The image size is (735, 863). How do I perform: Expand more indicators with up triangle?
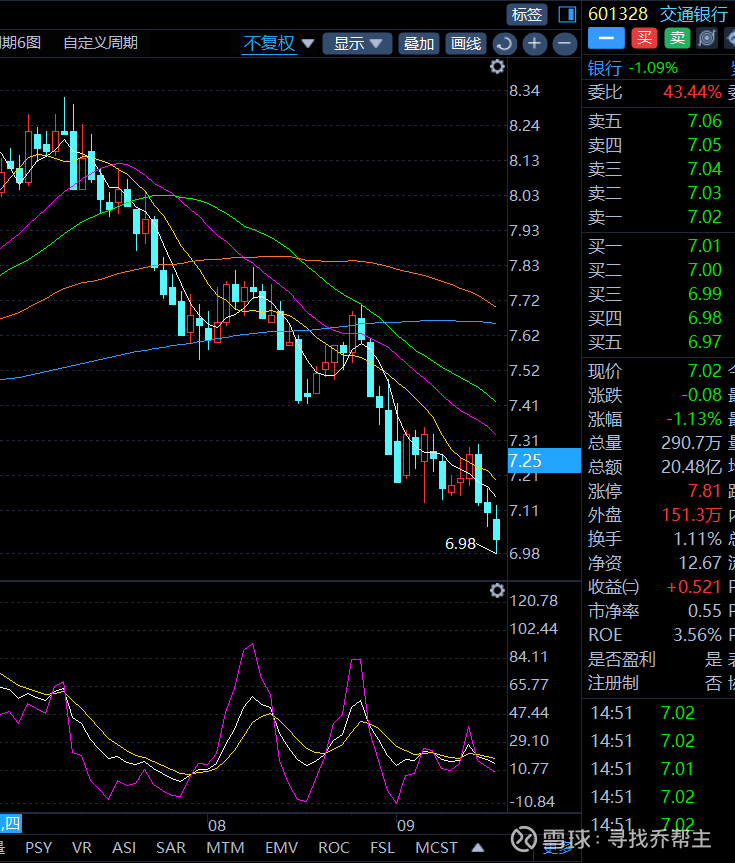point(478,848)
